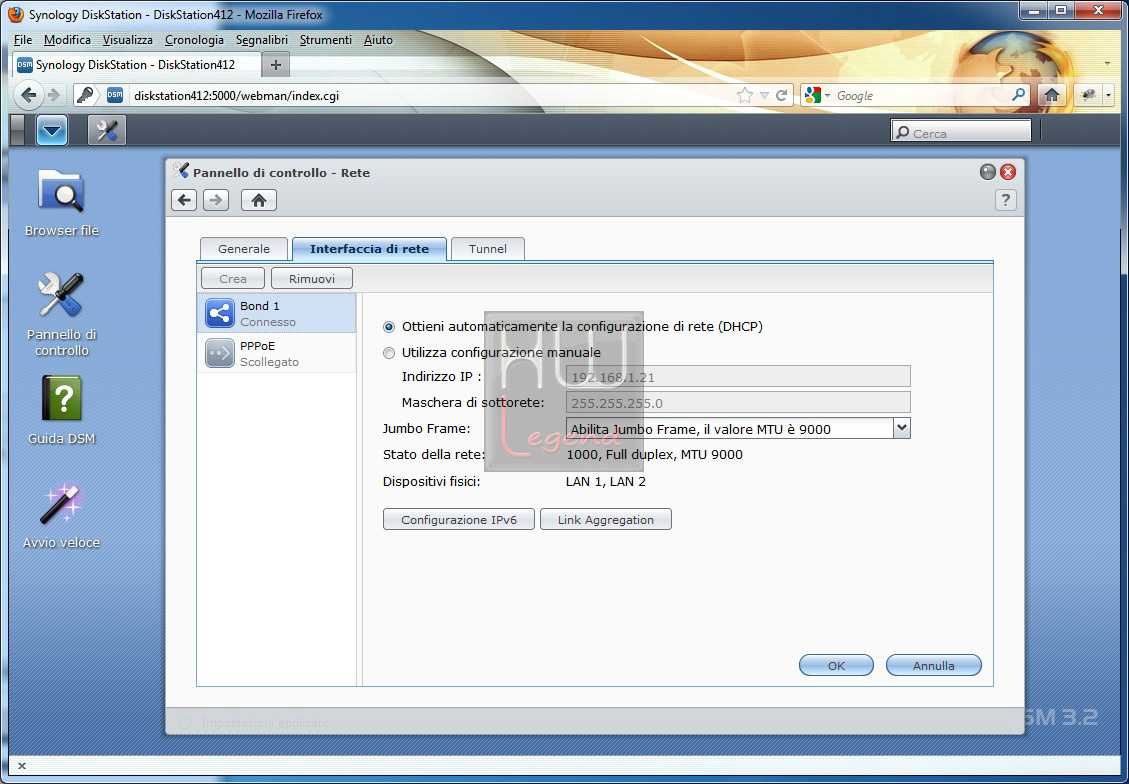This screenshot has height=784, width=1129.
Task: Expand the Jumbo Frame dropdown
Action: (x=901, y=428)
